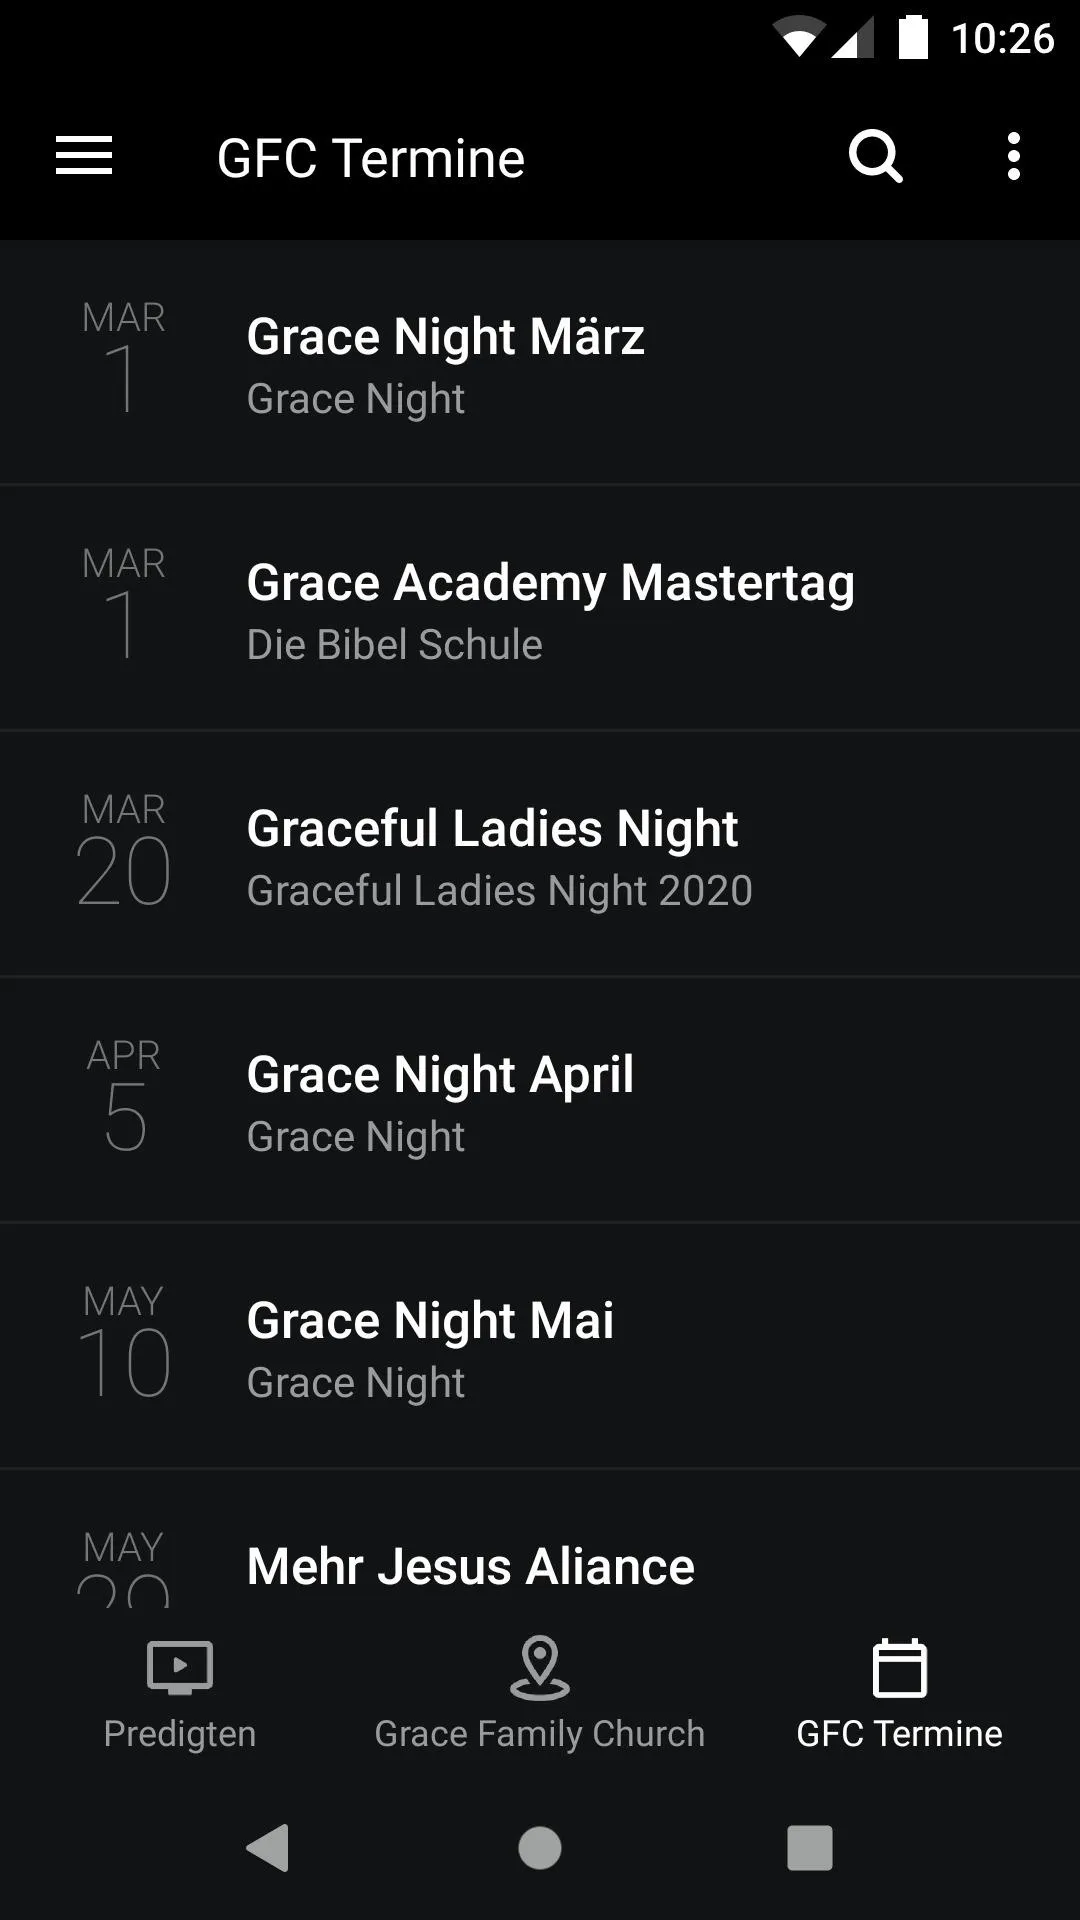Screen dimensions: 1080x1920
Task: Select the Graceful Ladies Night entry
Action: point(540,855)
